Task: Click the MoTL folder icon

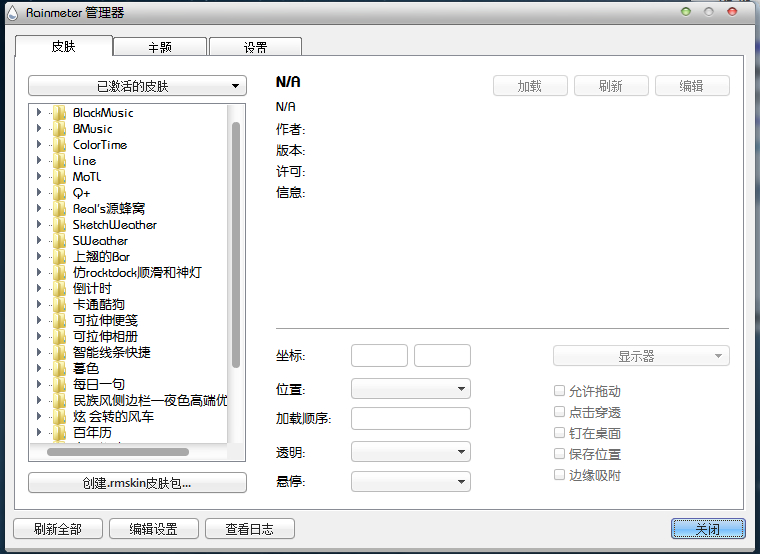Action: (59, 176)
